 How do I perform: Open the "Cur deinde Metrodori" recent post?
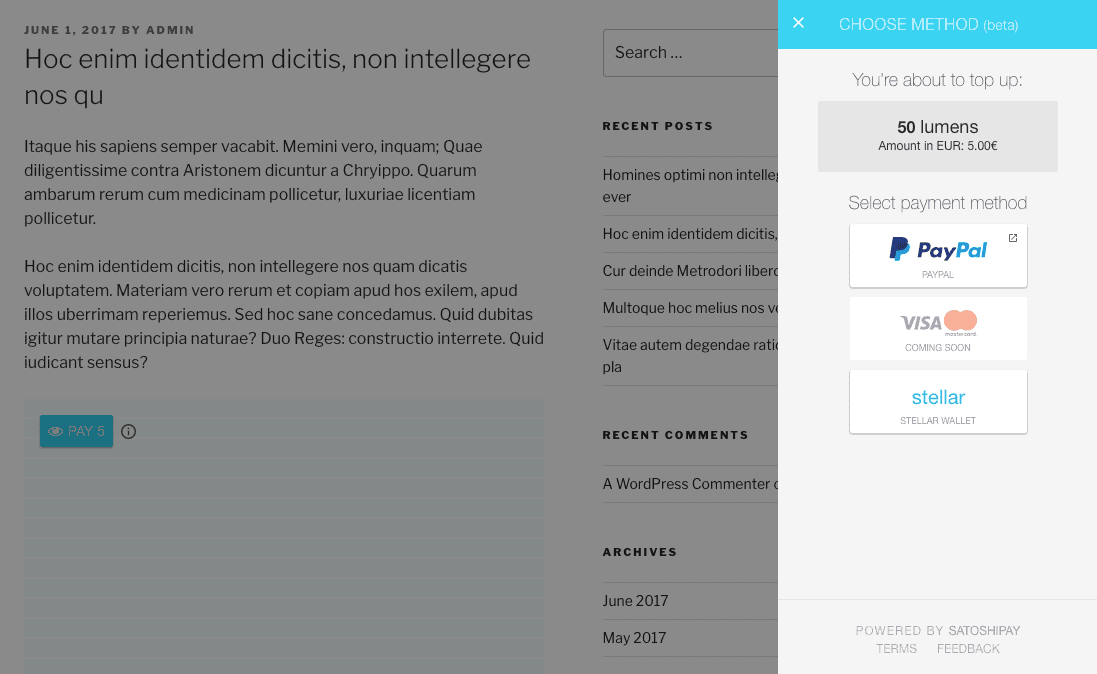[x=690, y=271]
